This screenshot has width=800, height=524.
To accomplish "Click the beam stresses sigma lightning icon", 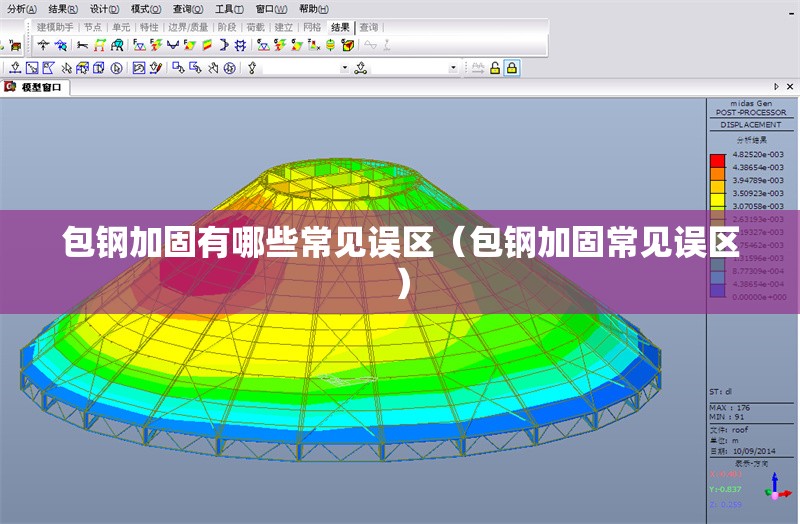I will coord(280,45).
